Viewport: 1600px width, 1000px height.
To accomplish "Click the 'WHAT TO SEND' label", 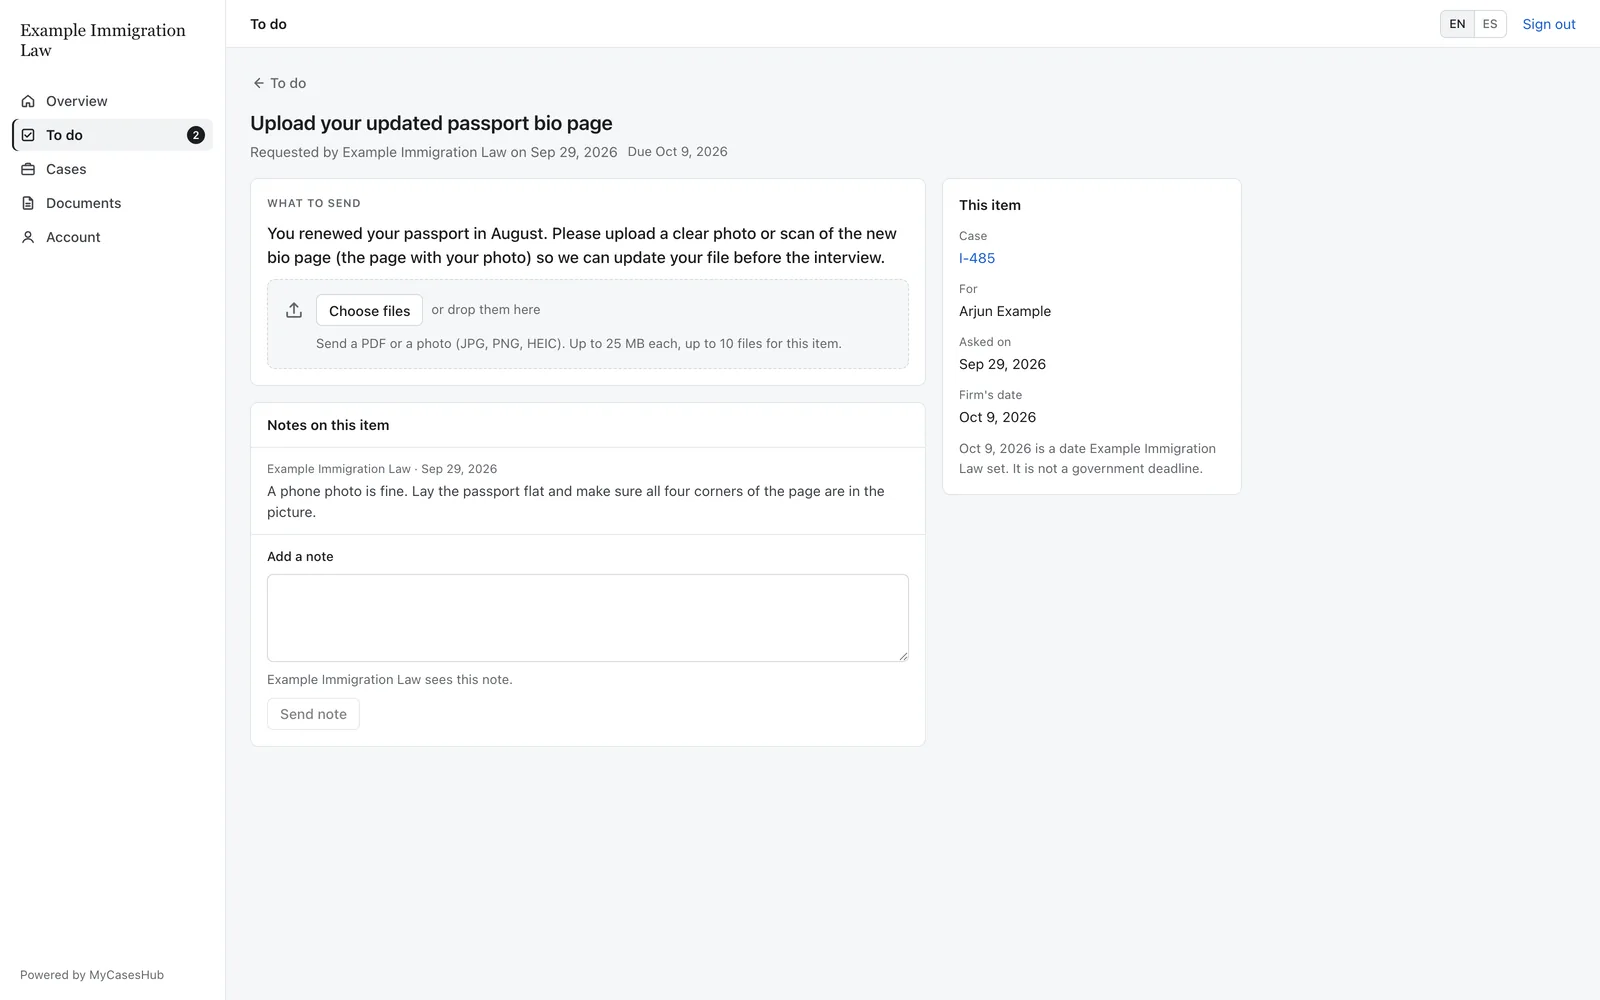I will (x=314, y=203).
